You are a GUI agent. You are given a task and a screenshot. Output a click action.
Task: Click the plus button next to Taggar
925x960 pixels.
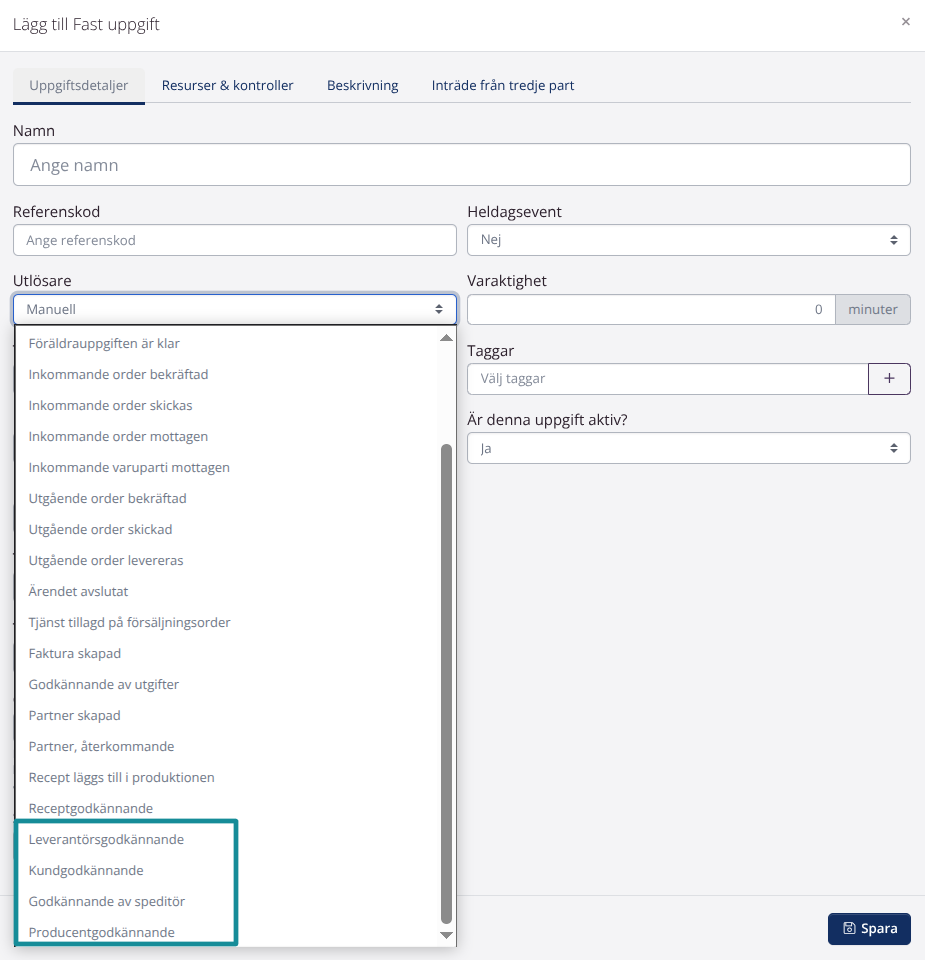889,379
